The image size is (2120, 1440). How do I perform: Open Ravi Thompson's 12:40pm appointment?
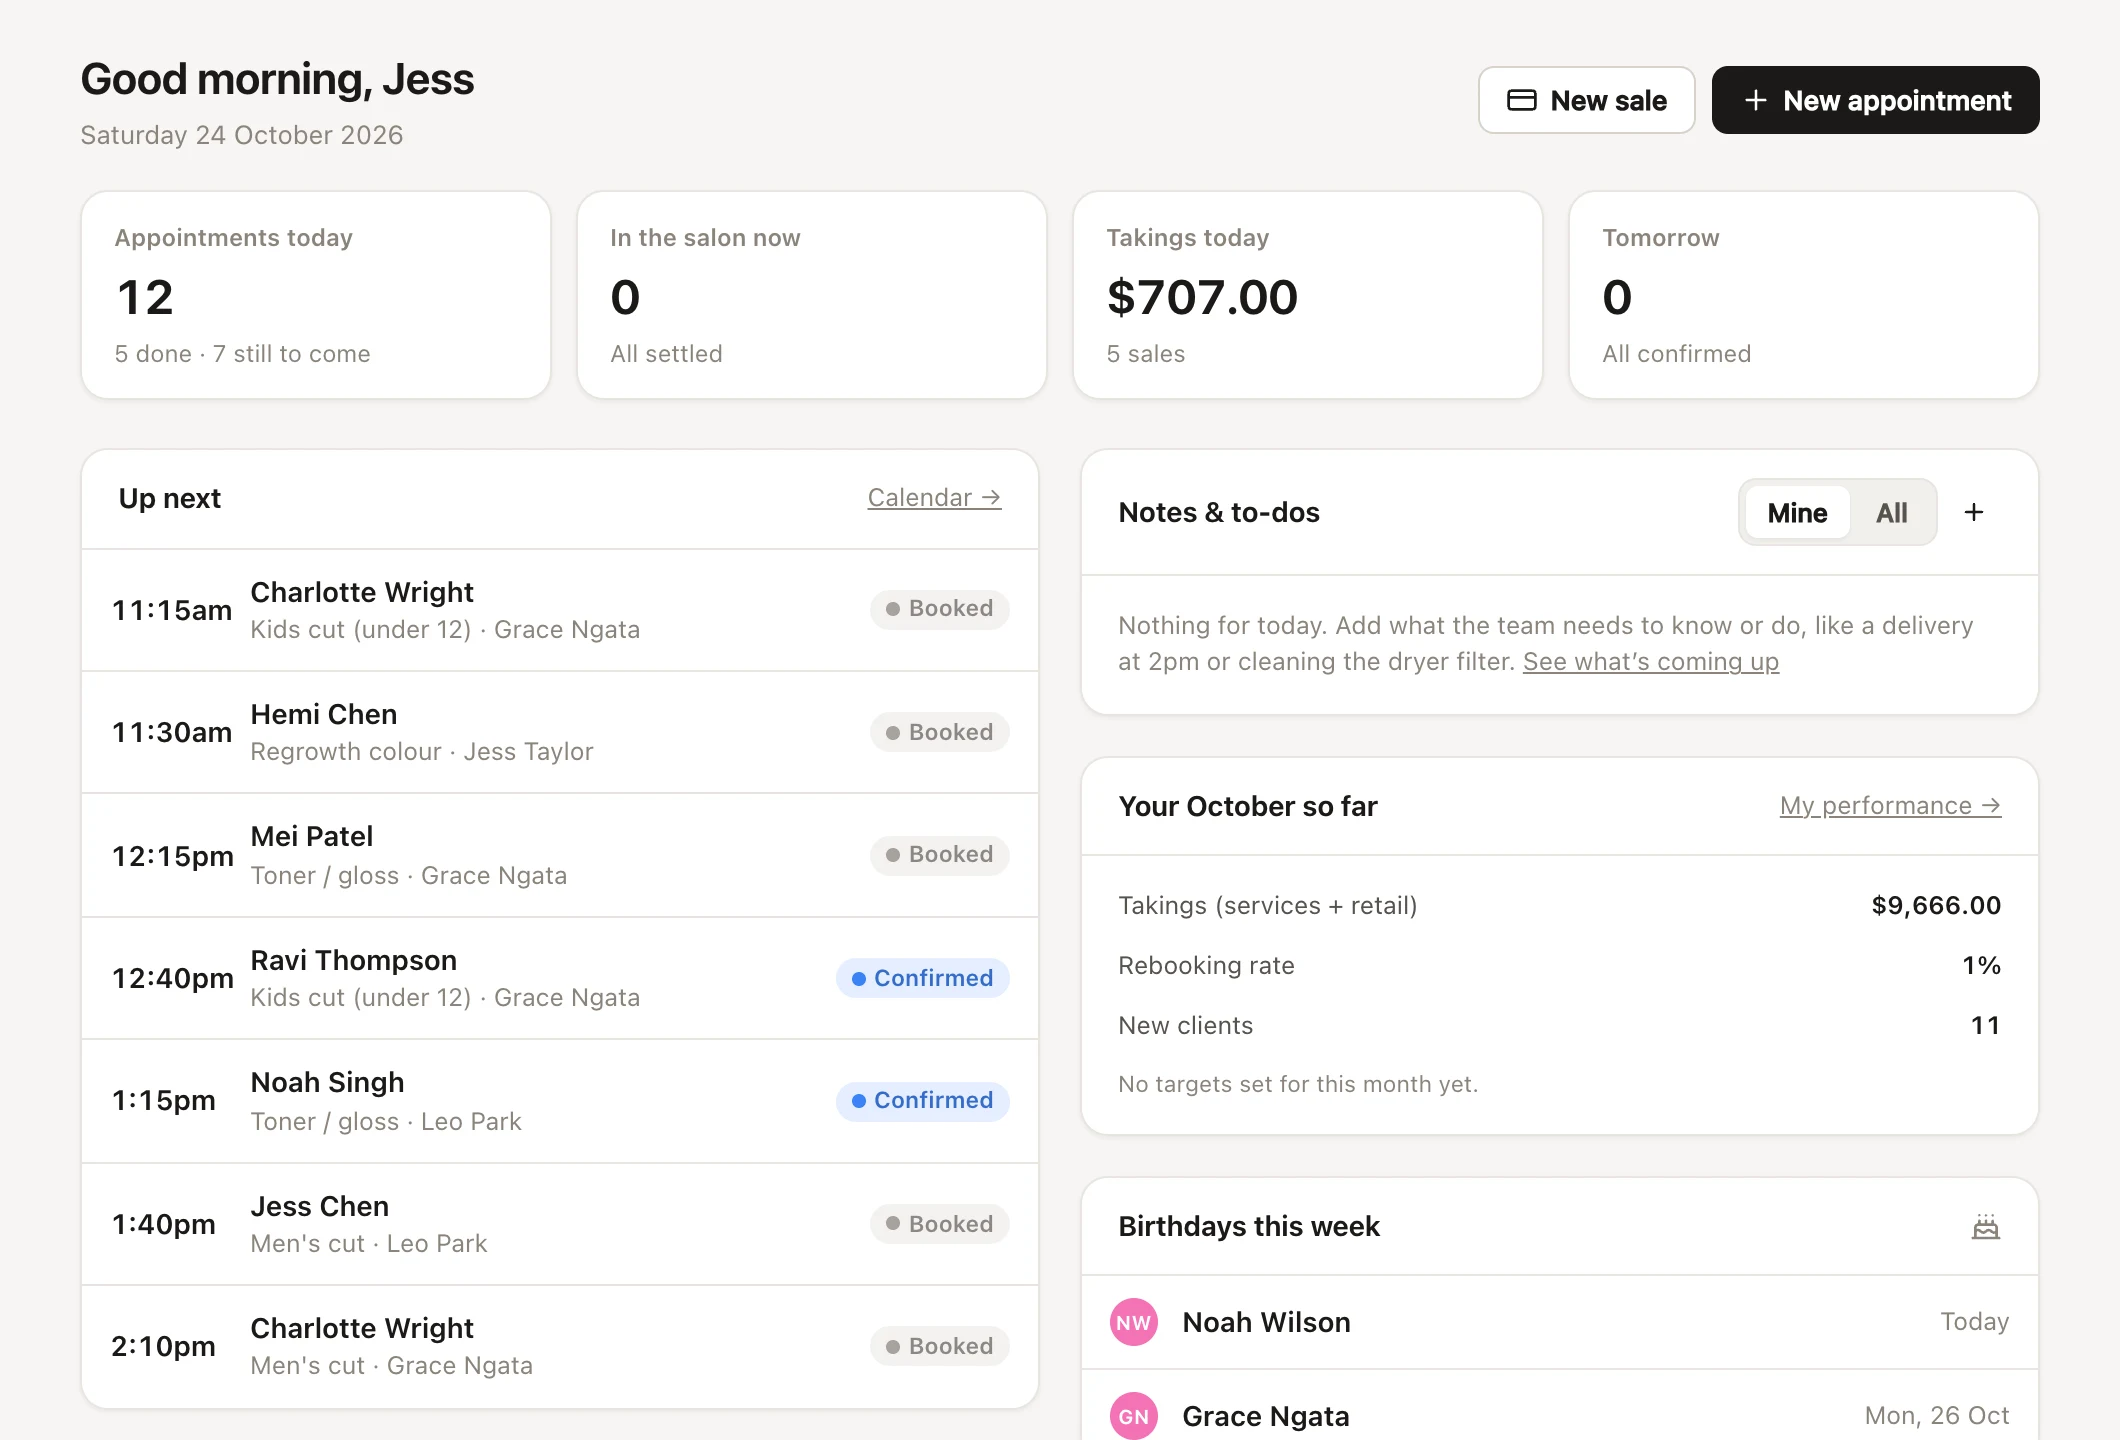click(560, 978)
